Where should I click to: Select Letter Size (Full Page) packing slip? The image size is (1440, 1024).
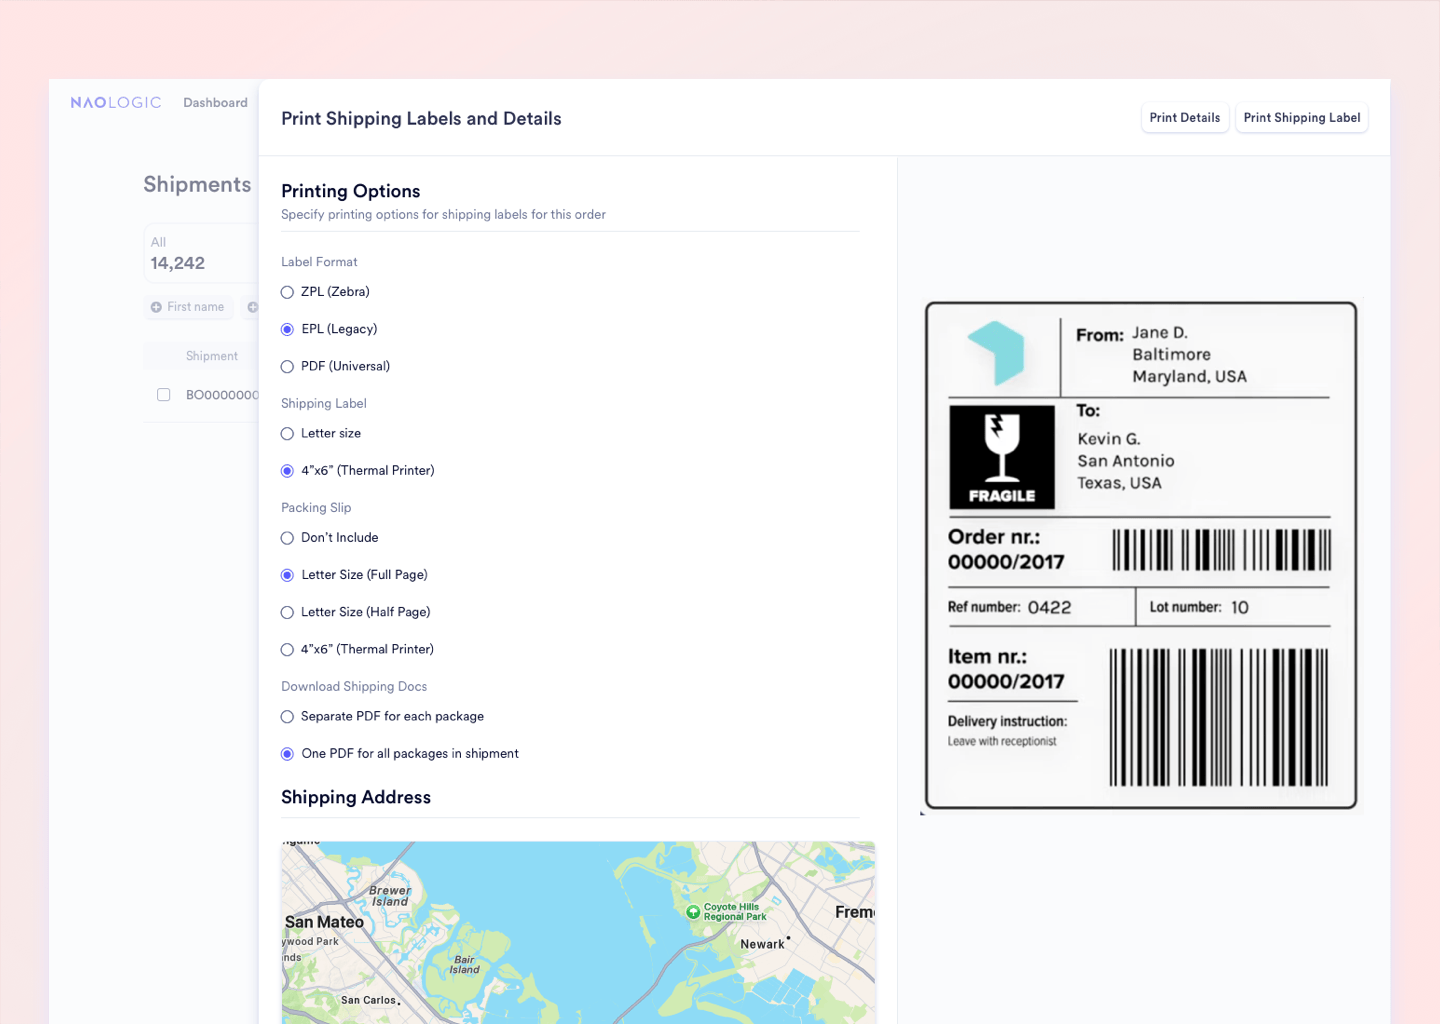click(x=287, y=575)
